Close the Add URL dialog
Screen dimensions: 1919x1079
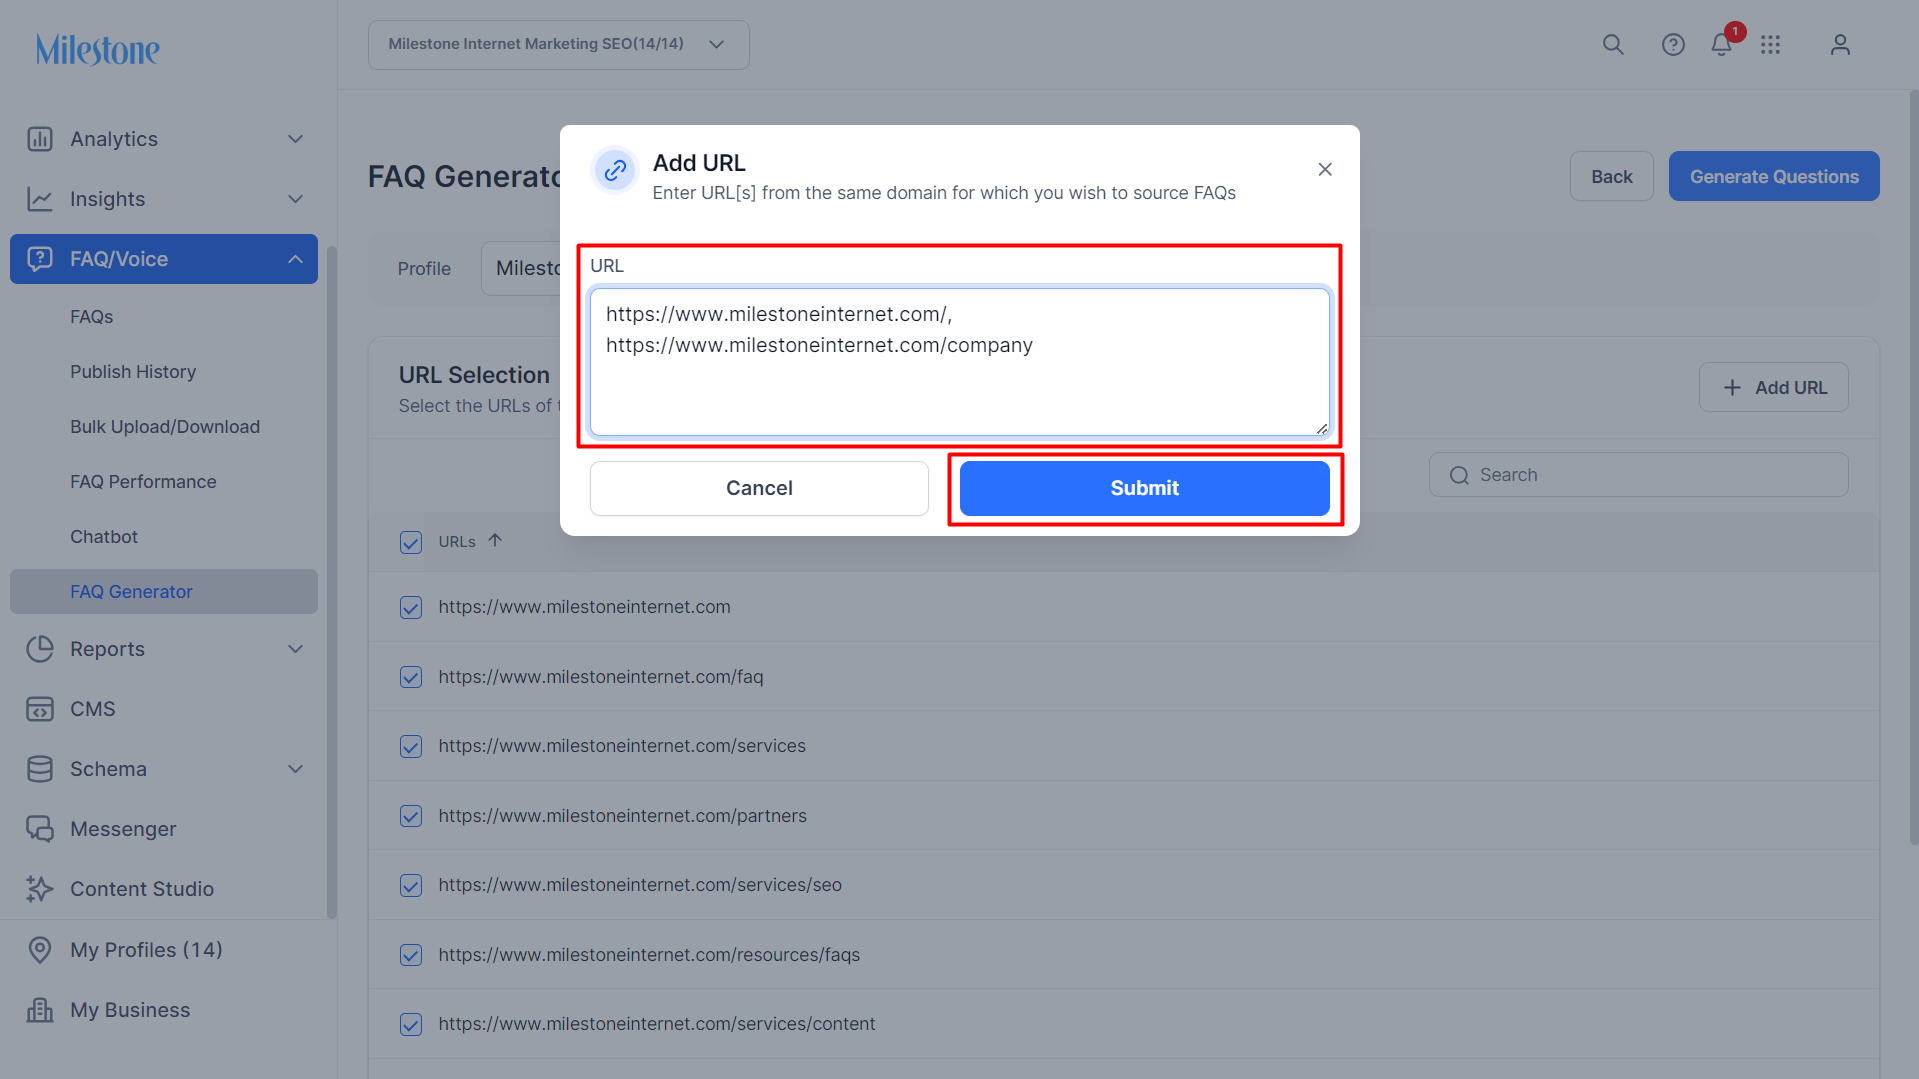point(1325,169)
